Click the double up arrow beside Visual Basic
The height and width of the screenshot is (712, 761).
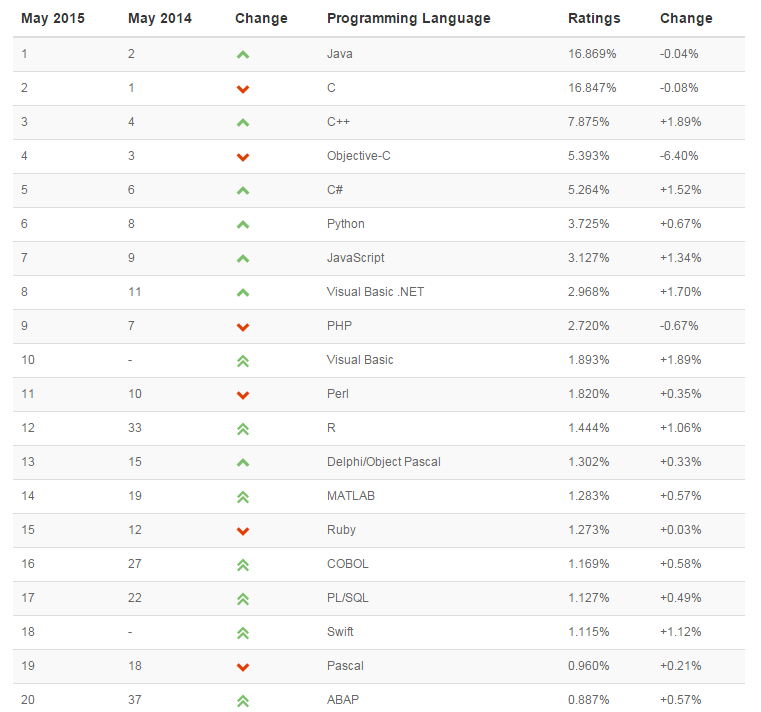[242, 360]
